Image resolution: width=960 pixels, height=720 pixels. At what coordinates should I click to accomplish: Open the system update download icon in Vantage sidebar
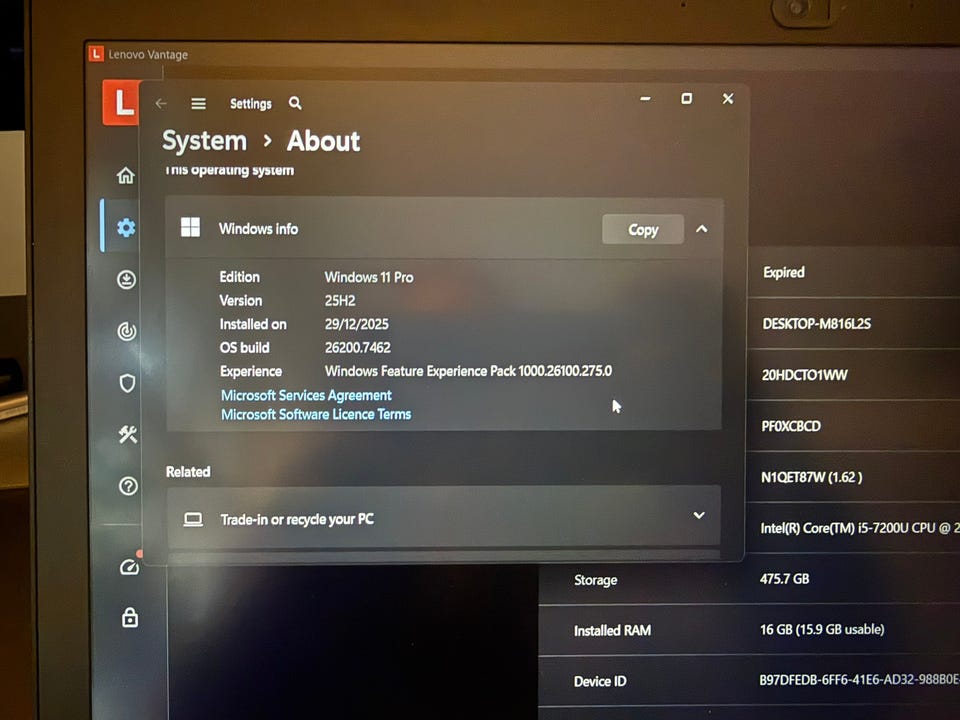[127, 280]
